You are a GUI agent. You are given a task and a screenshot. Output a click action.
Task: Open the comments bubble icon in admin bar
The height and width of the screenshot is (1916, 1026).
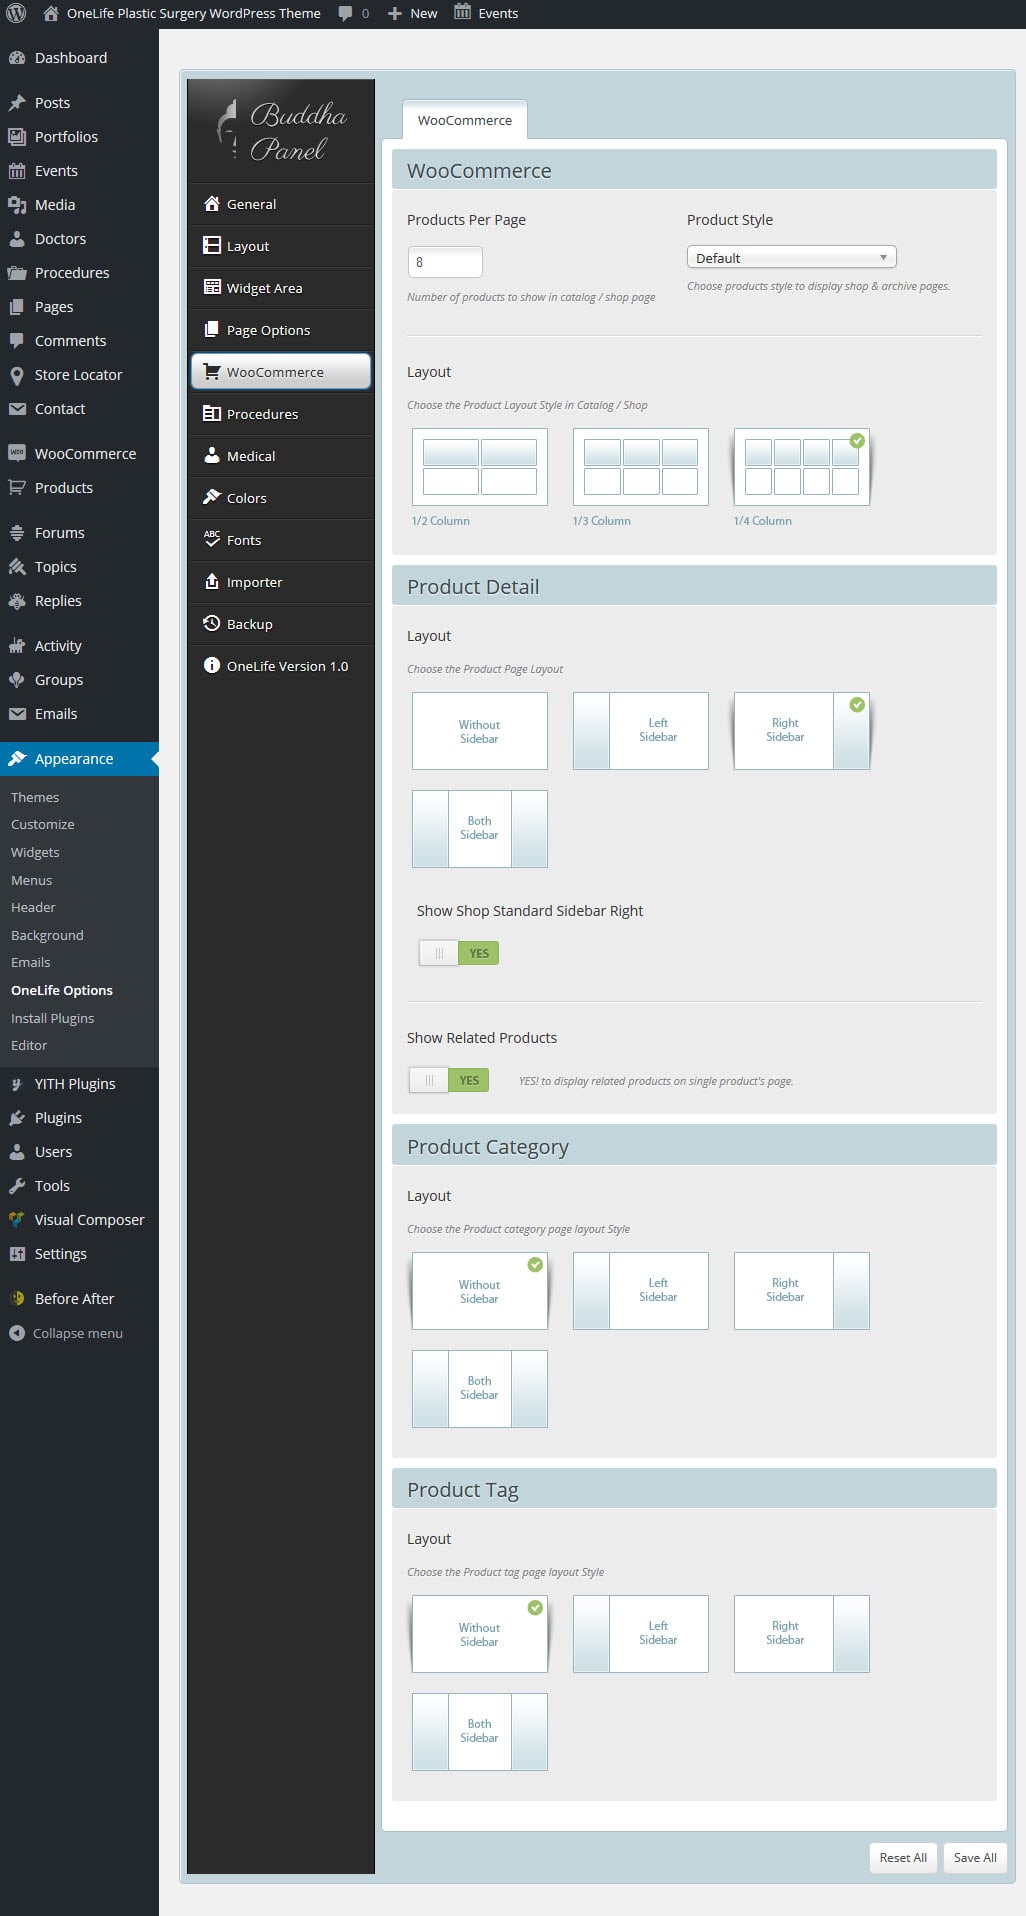point(345,13)
